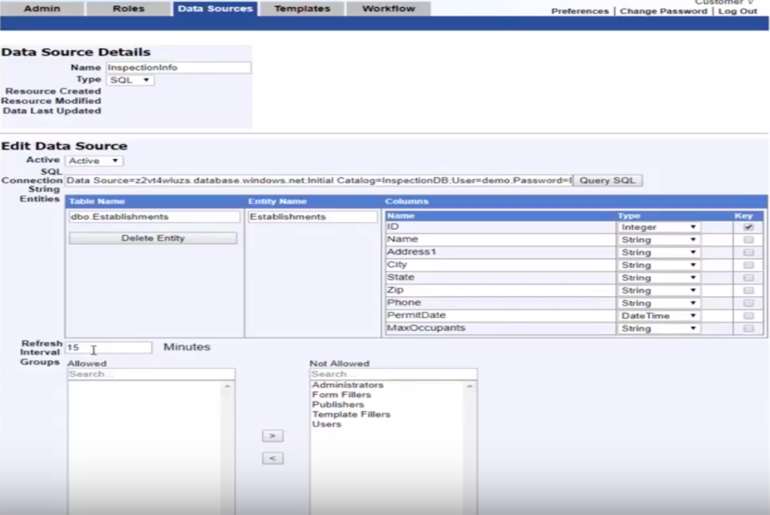Click the MaxOccupants column name cell
Screen dimensions: 770x515
tap(500, 328)
